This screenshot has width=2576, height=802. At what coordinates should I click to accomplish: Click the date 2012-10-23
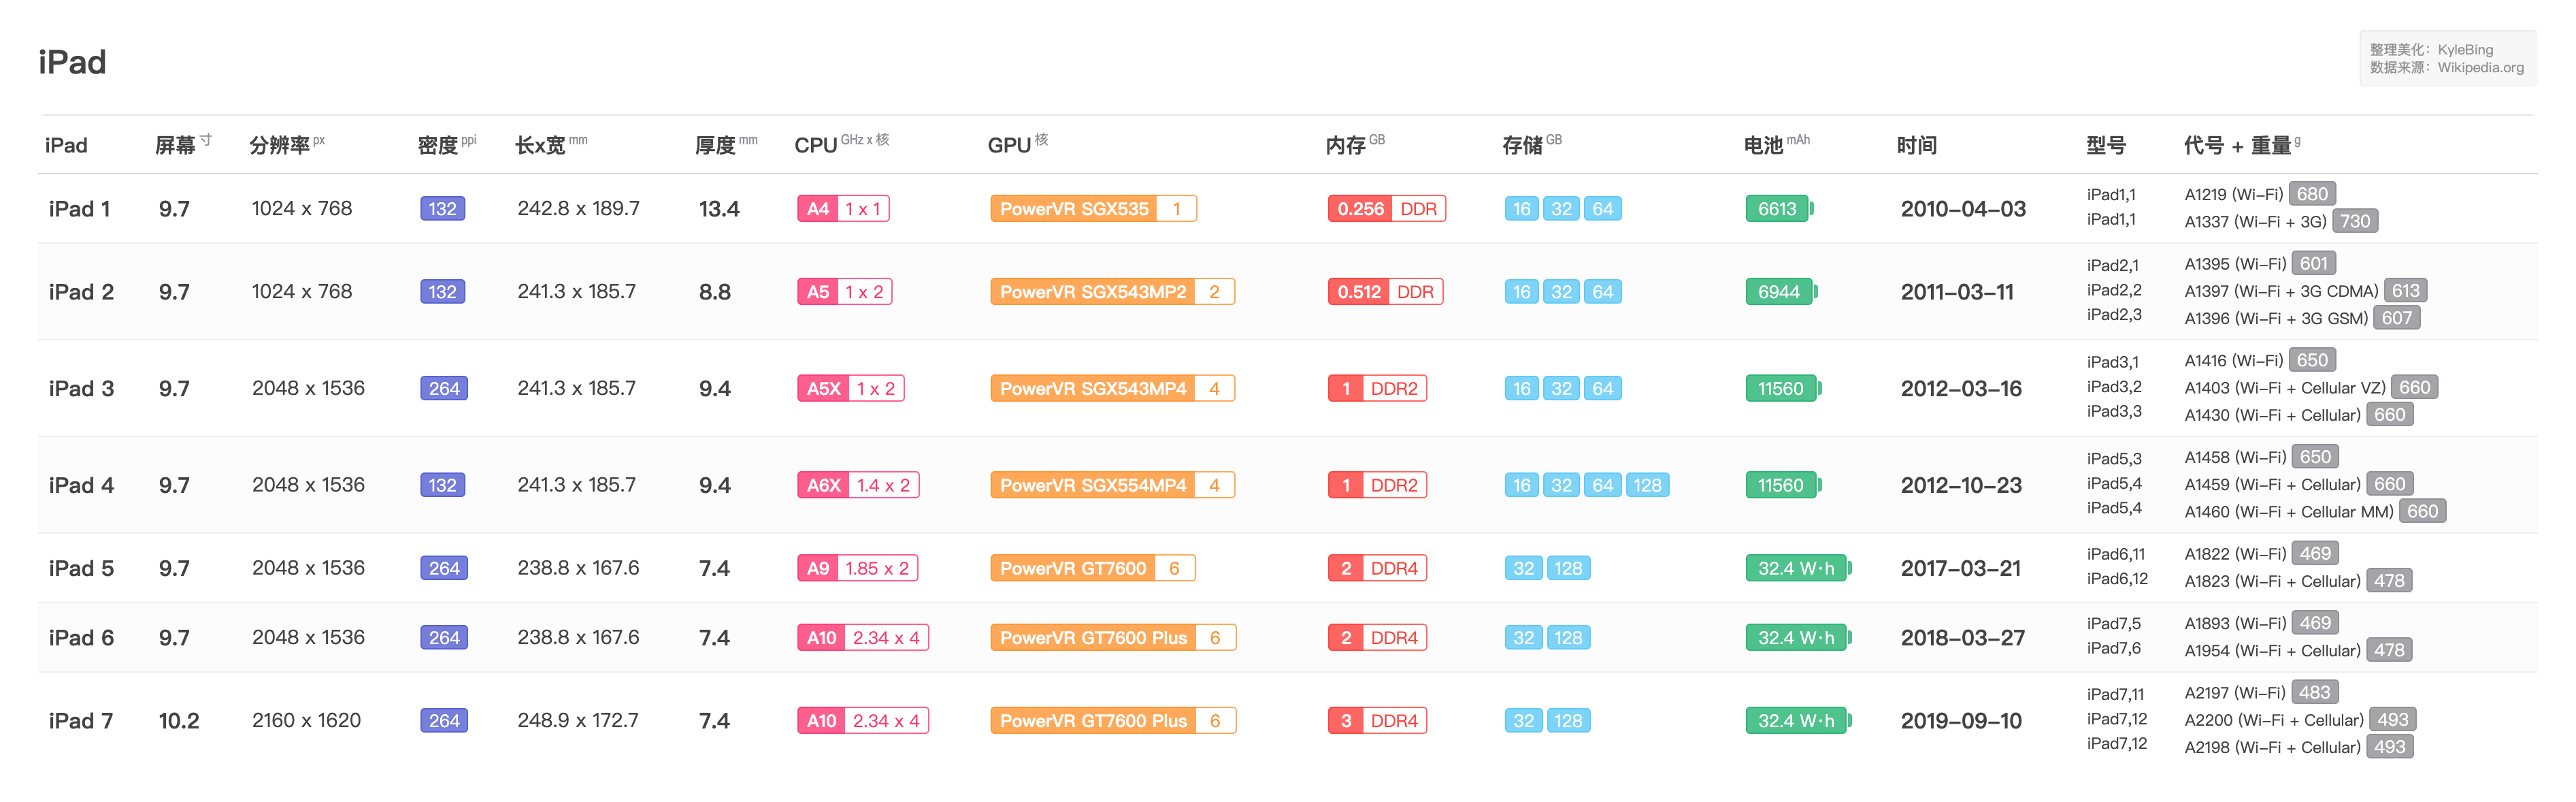[1961, 486]
